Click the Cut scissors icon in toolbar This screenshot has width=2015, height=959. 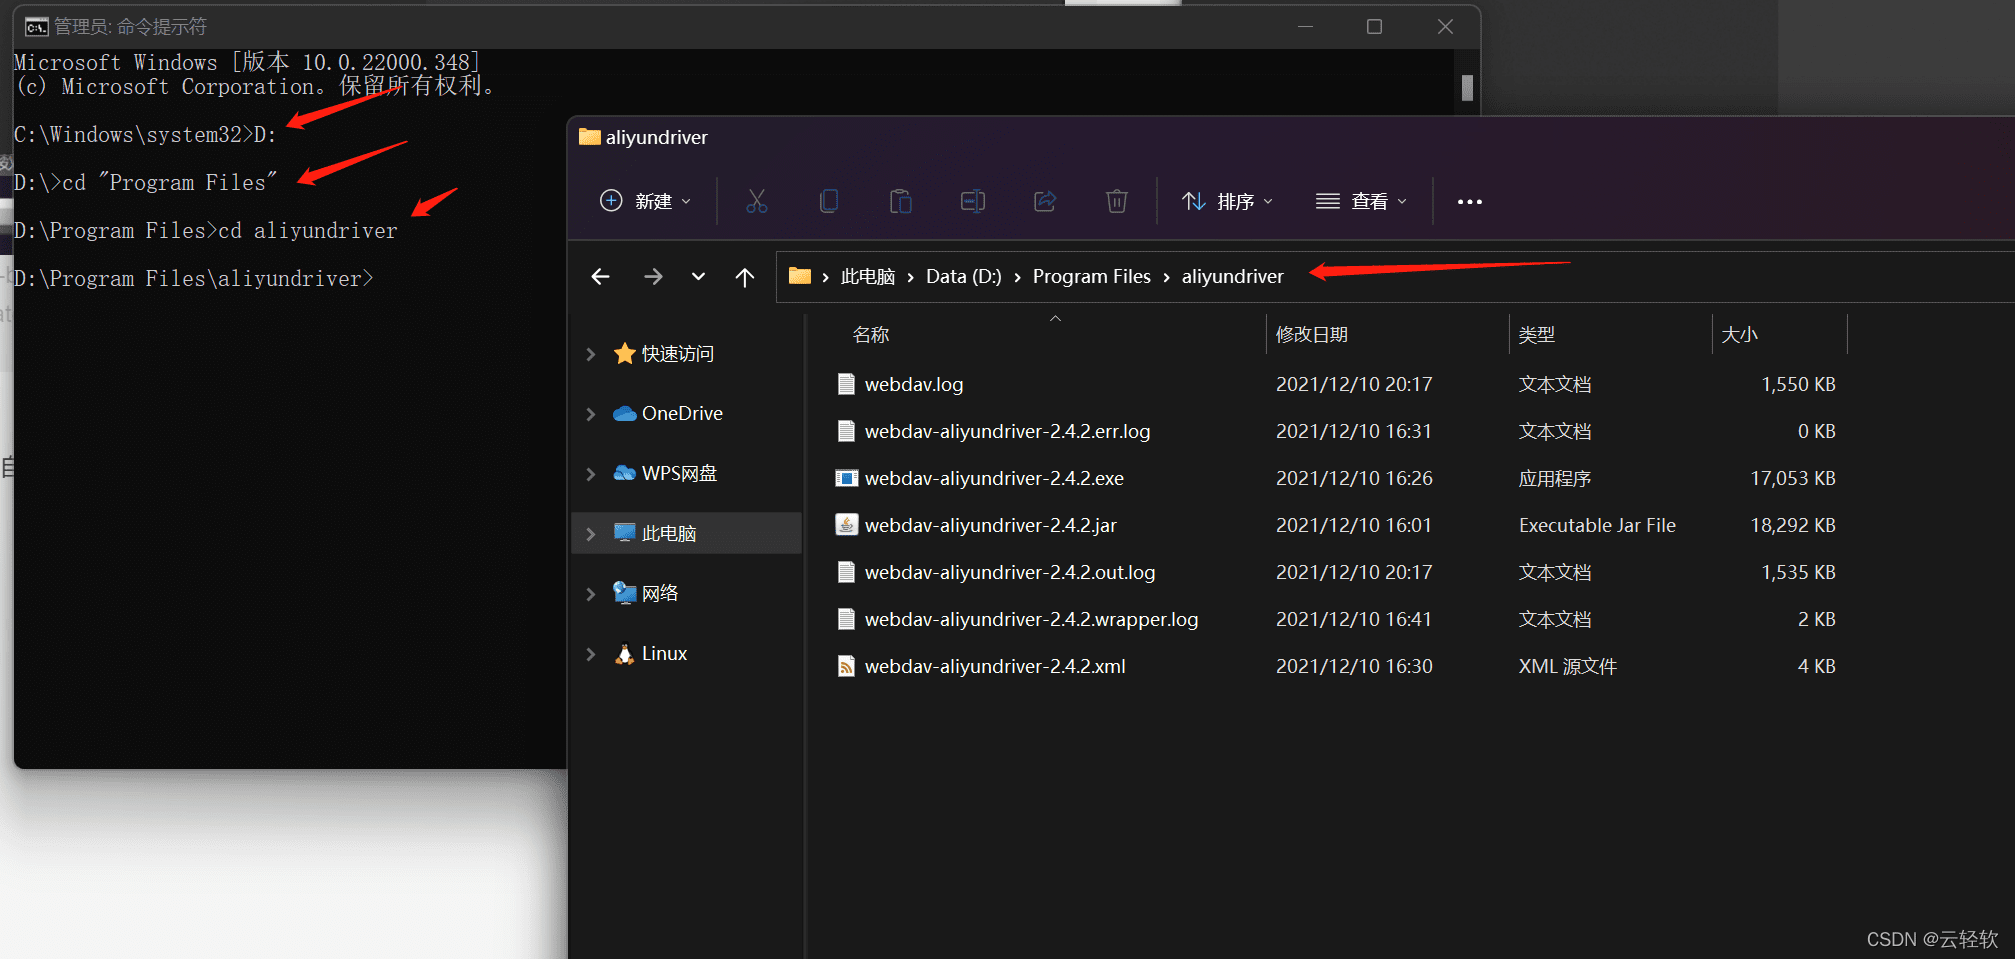coord(757,202)
